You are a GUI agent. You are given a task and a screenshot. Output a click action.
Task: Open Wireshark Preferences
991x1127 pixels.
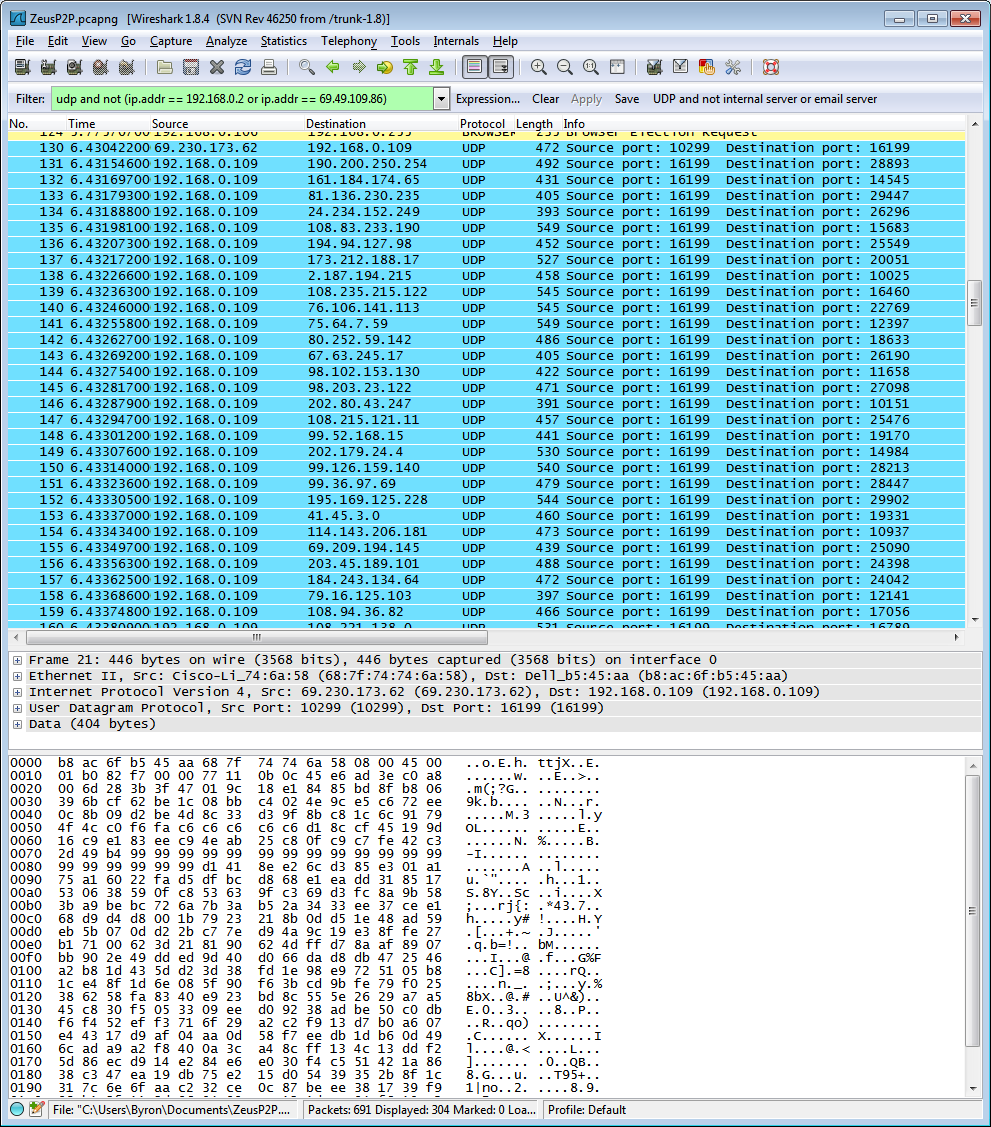(x=735, y=67)
